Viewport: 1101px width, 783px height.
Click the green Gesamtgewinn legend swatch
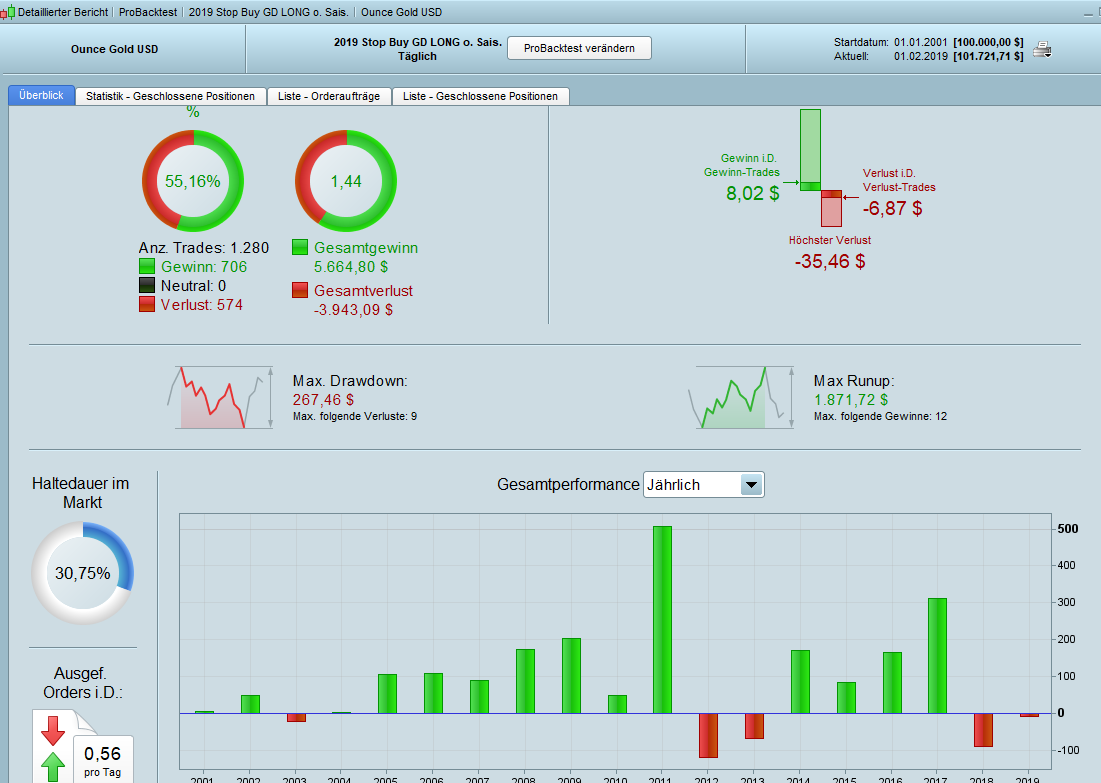tap(301, 247)
